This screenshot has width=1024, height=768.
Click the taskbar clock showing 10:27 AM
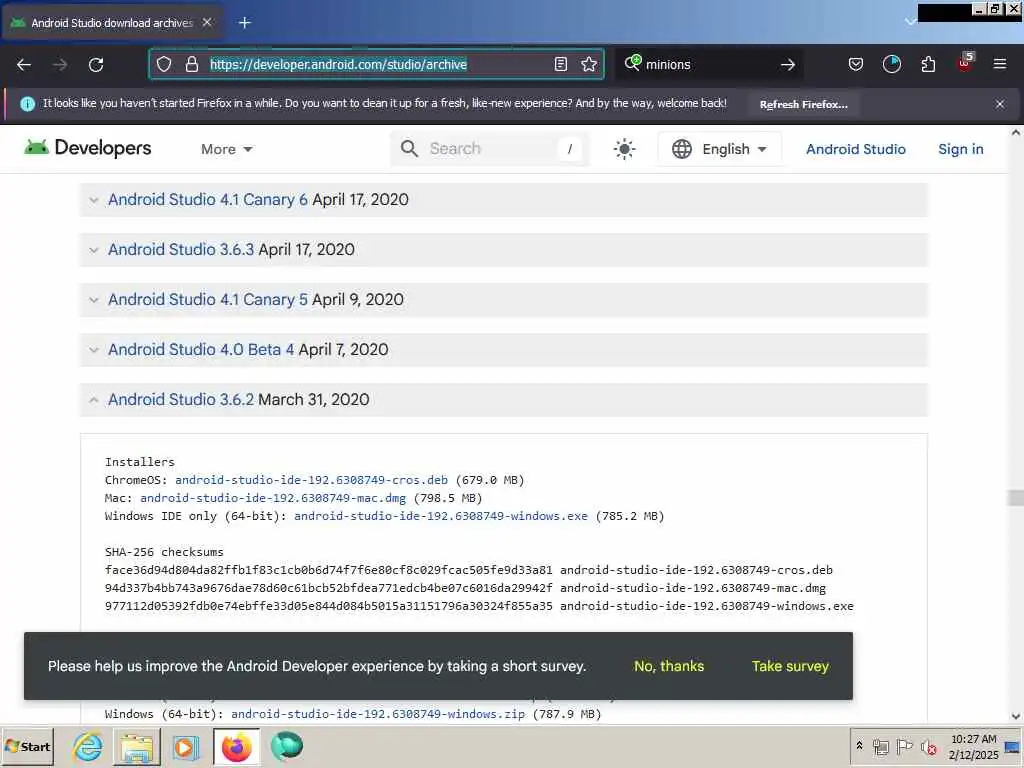coord(973,746)
